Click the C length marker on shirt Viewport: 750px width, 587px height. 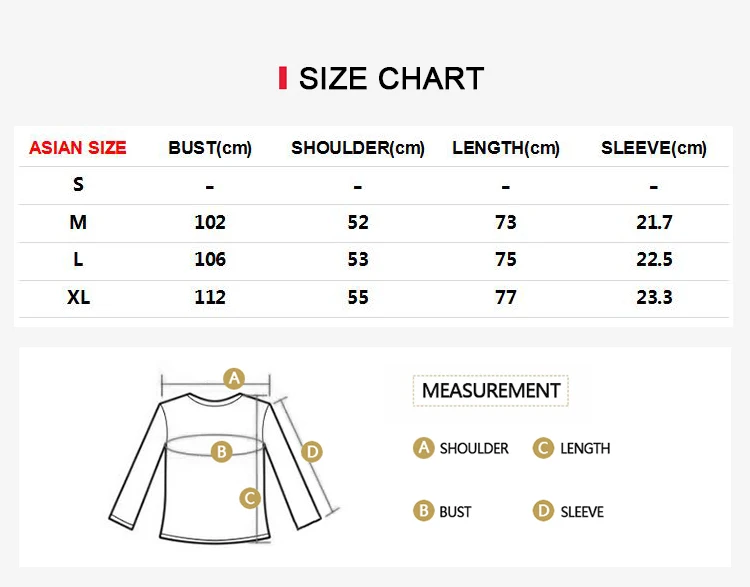point(251,498)
